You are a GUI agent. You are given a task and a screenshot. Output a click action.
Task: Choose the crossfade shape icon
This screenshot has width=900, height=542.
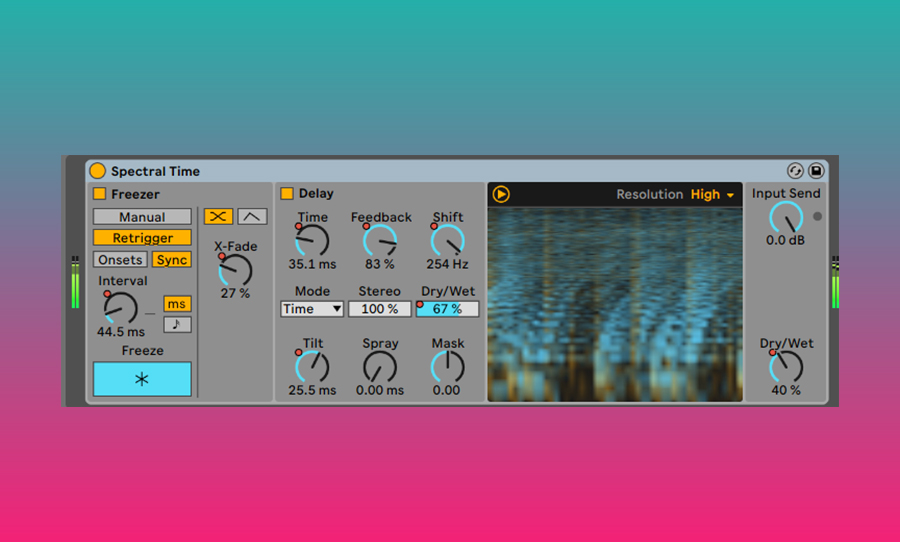(x=218, y=216)
